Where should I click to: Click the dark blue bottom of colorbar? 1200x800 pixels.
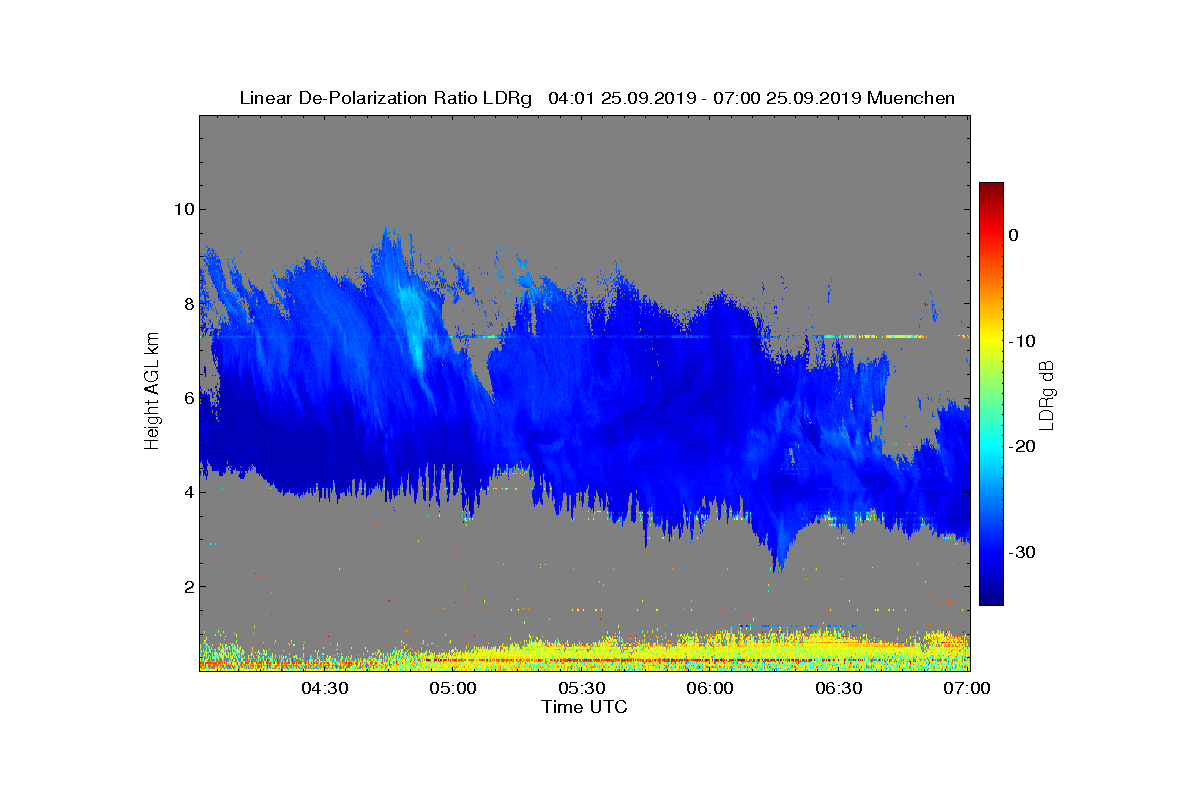[x=991, y=595]
